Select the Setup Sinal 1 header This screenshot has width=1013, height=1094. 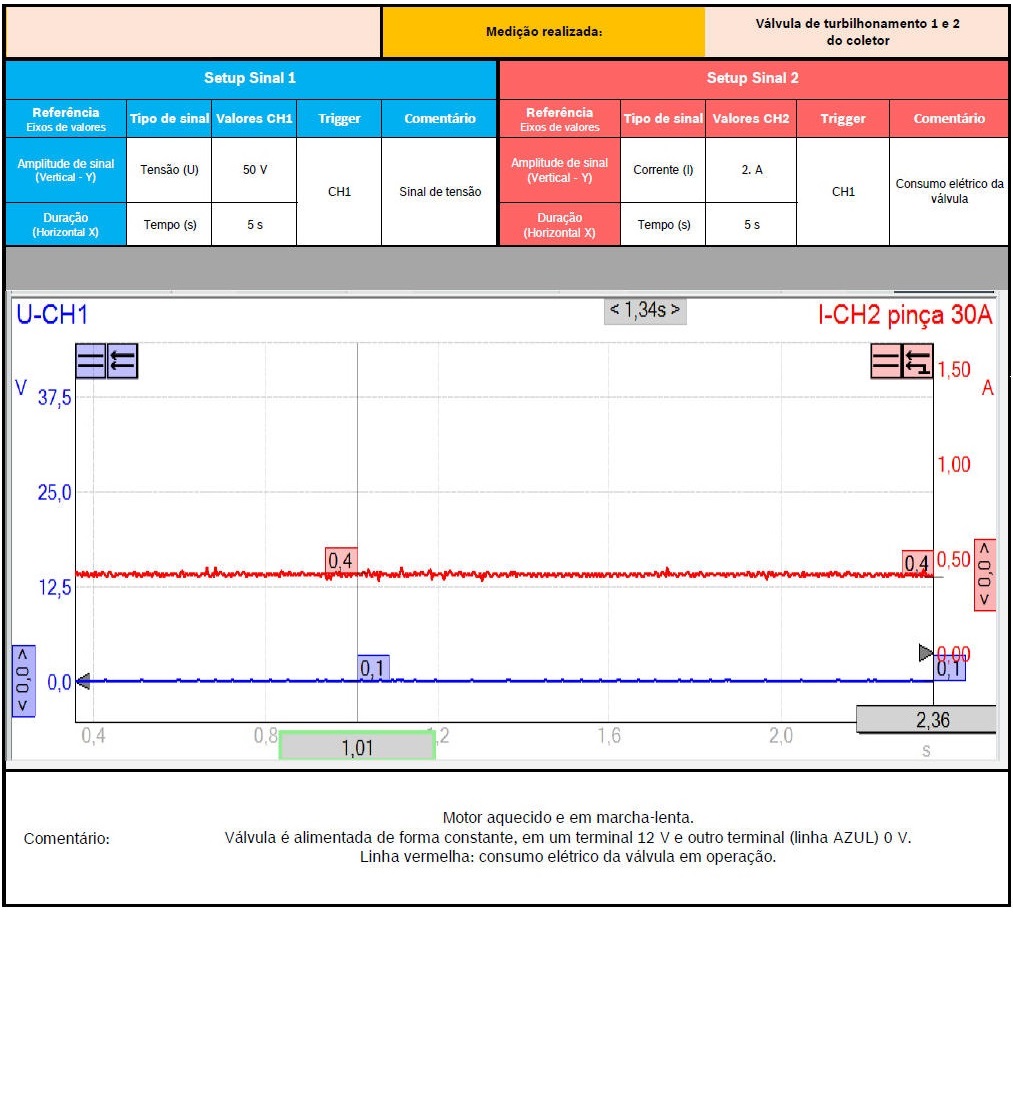click(250, 78)
